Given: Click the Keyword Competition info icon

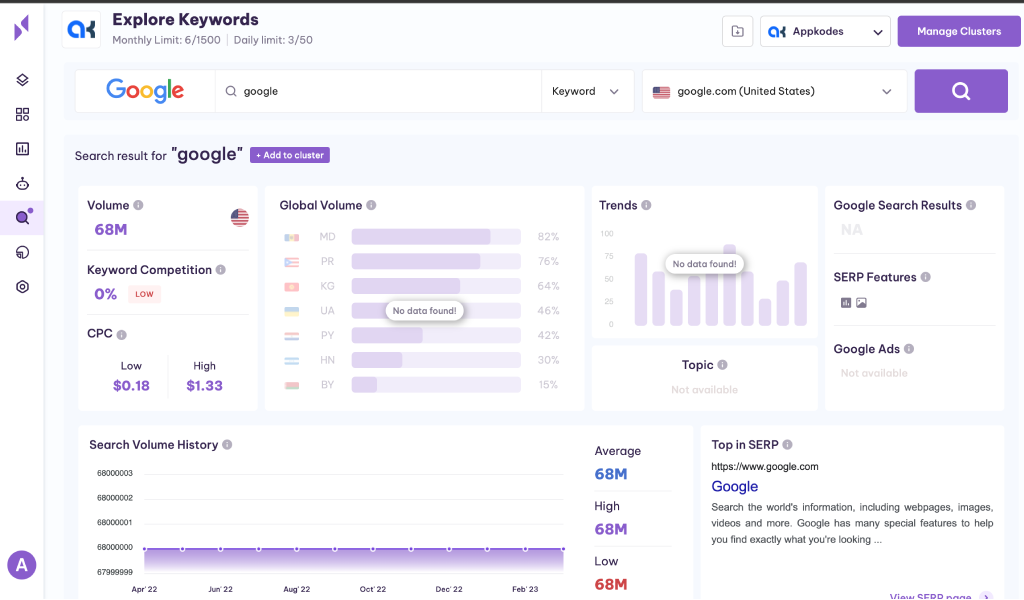Looking at the screenshot, I should (x=221, y=270).
